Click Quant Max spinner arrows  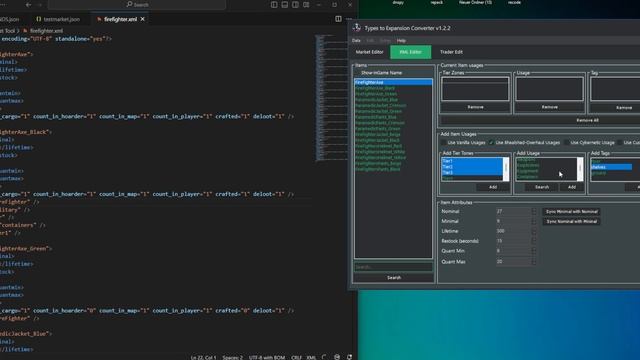point(534,262)
